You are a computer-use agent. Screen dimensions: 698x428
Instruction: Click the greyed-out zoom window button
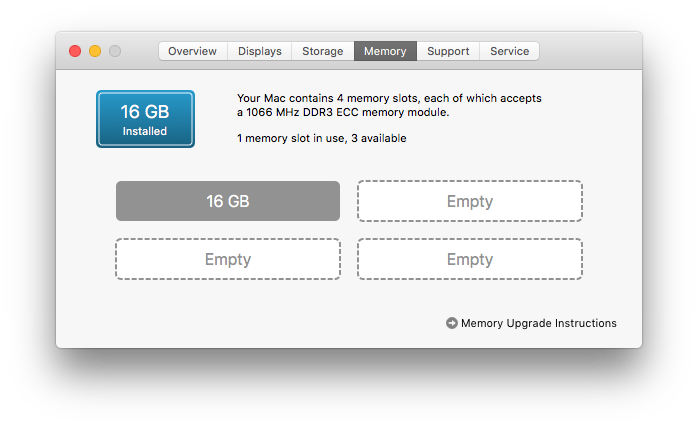pos(115,51)
